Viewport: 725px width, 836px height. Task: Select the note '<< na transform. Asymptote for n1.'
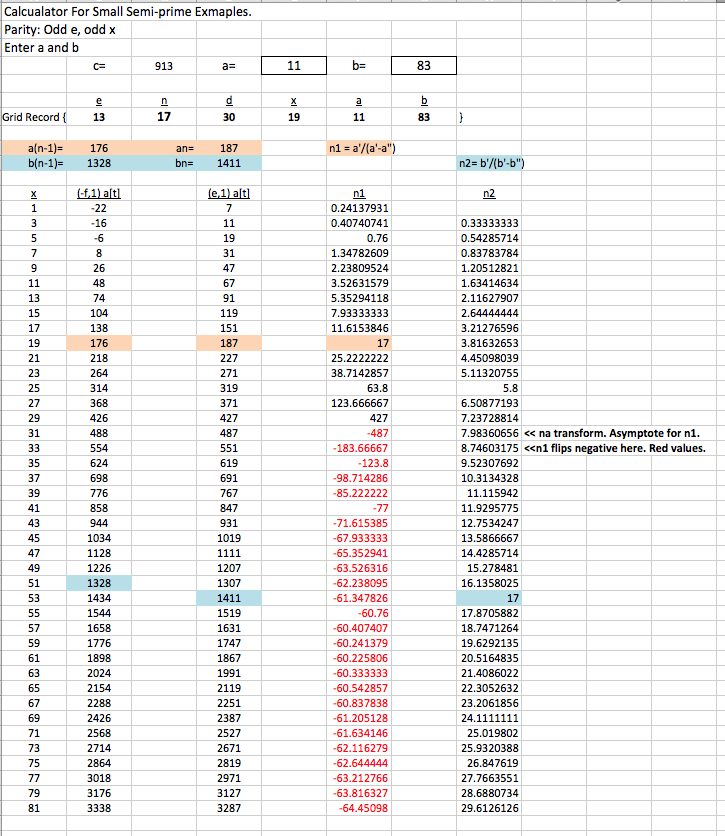click(x=612, y=433)
